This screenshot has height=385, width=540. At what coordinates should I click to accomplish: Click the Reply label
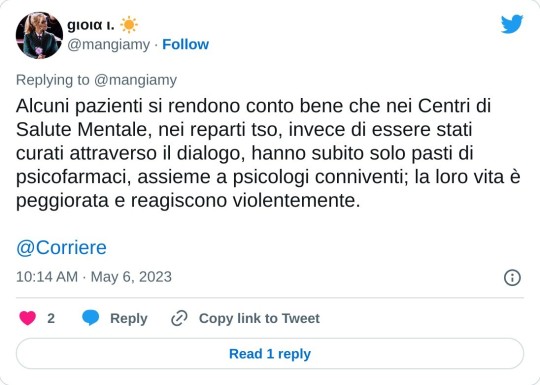tap(129, 319)
